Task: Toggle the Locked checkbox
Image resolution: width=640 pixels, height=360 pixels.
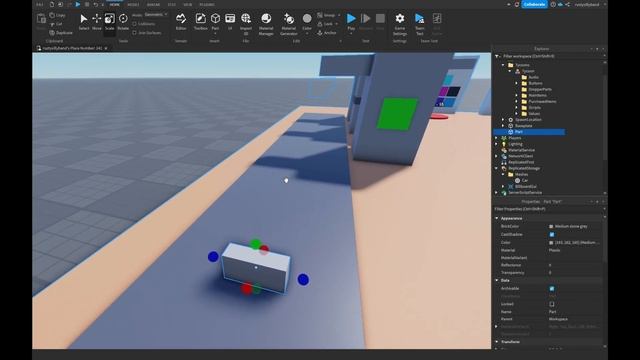Action: (x=551, y=304)
